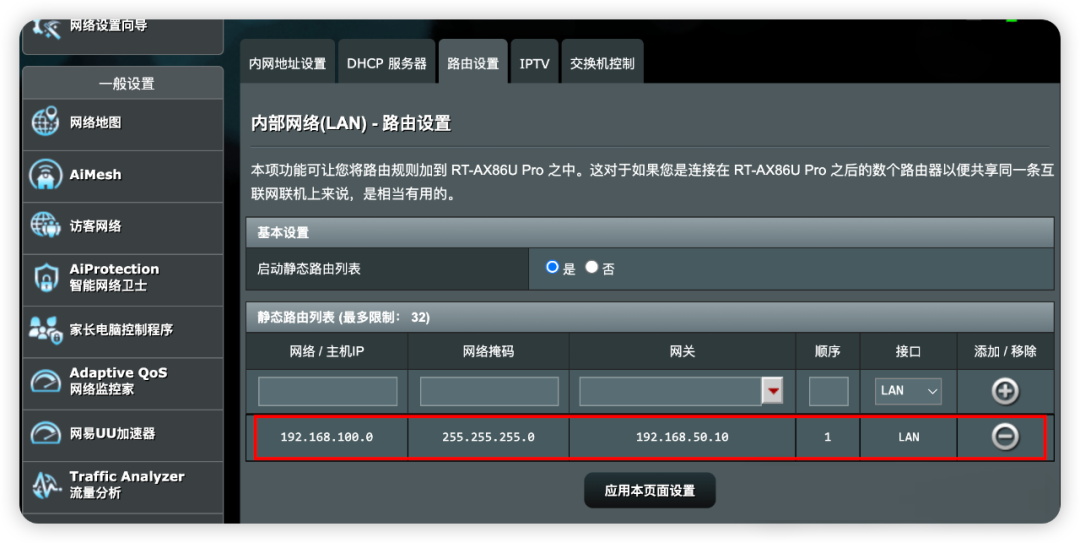Screen dimensions: 1080x543
Task: Remove the 192.168.100.0 route entry
Action: (x=1004, y=437)
